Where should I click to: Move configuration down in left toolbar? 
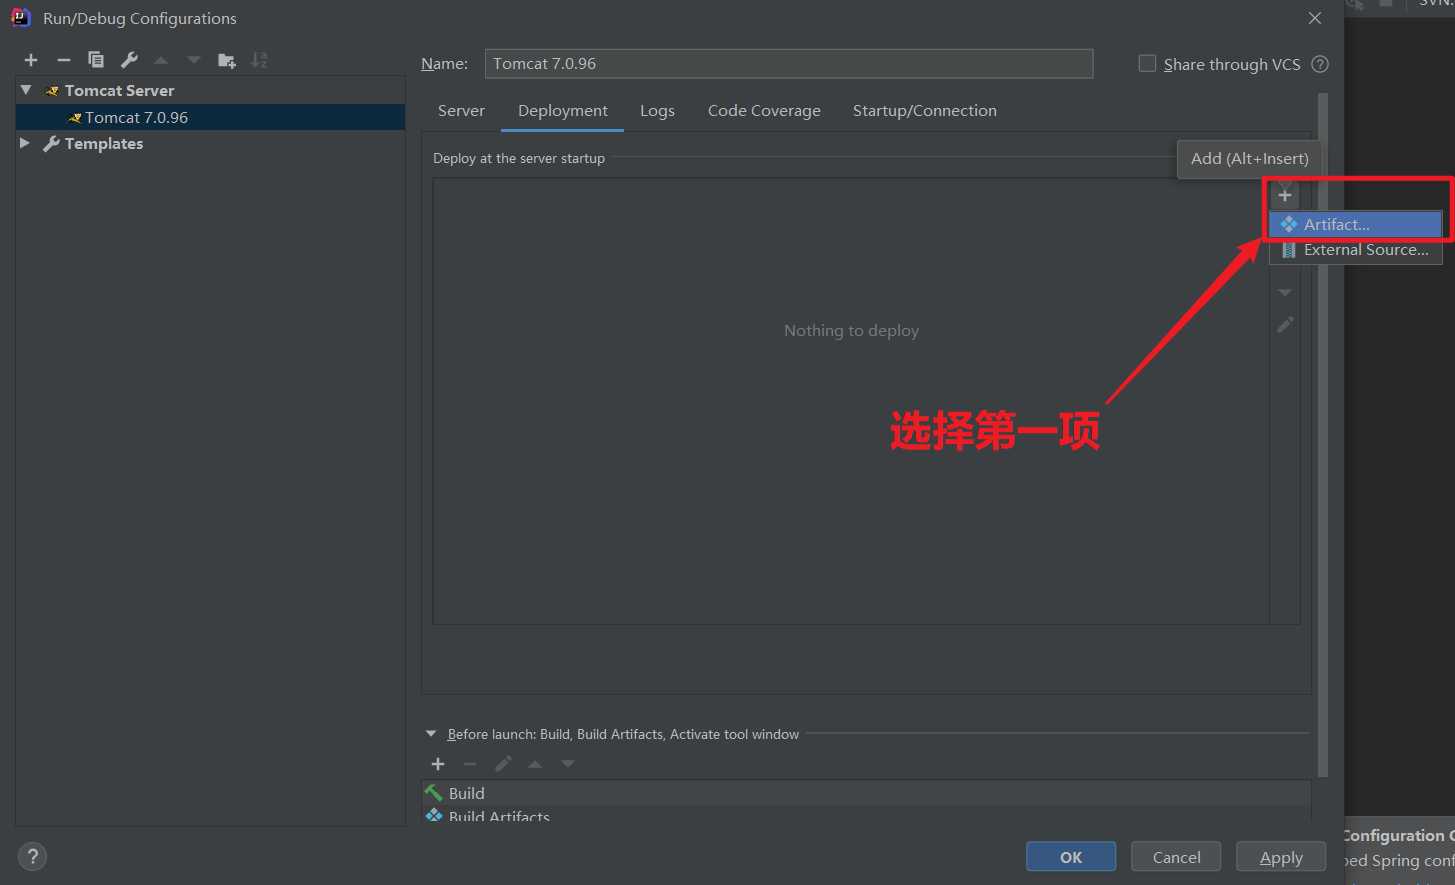point(194,60)
